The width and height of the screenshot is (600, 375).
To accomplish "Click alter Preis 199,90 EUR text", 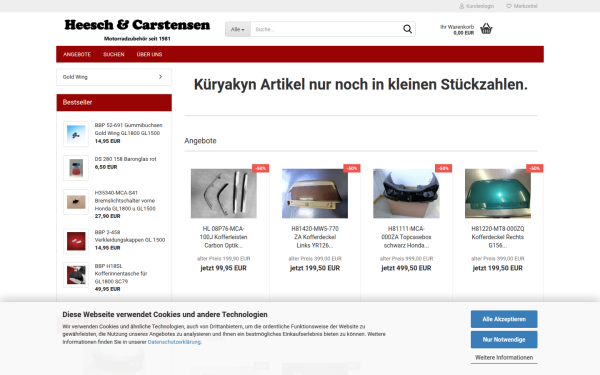I will [x=223, y=259].
